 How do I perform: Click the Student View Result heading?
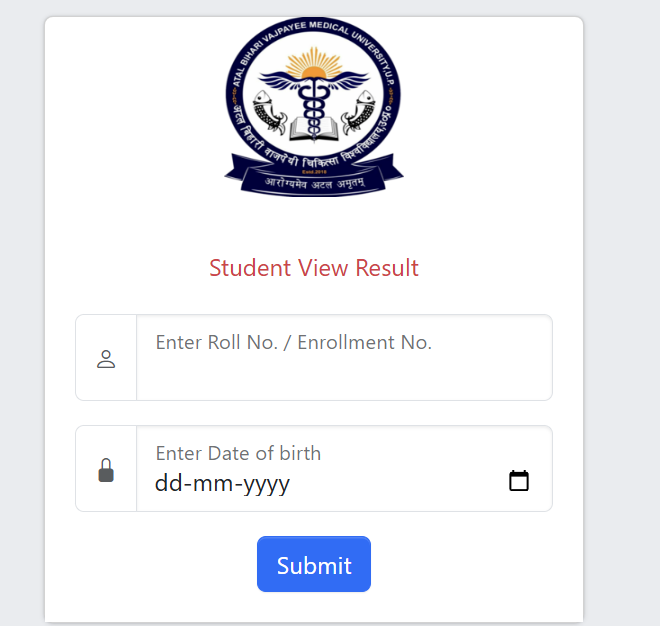314,268
